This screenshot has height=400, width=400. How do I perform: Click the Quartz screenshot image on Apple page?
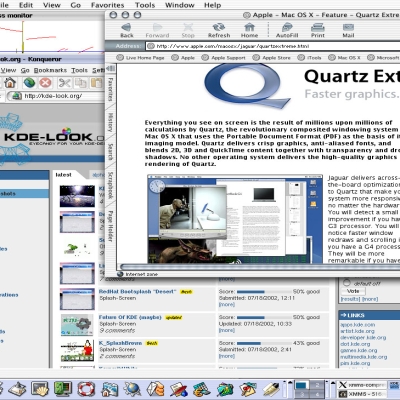235,219
